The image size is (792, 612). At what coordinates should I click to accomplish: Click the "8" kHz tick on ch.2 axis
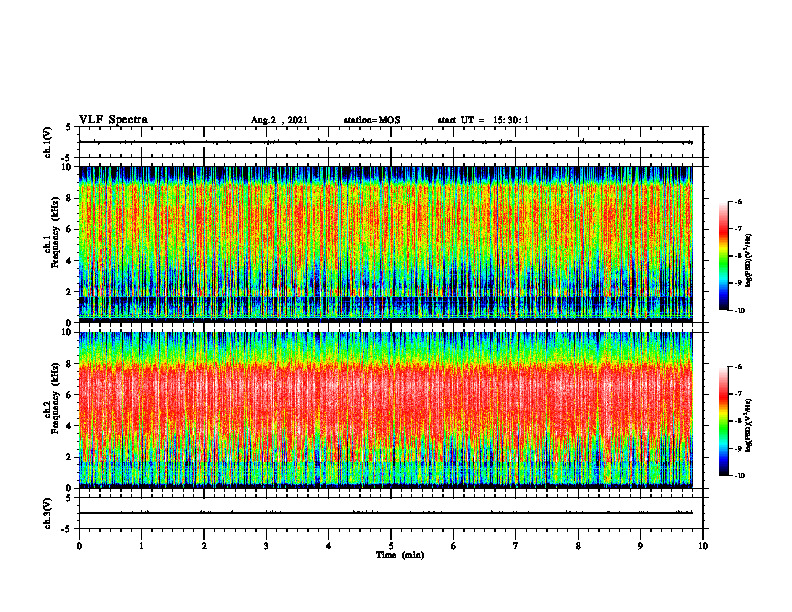69,364
